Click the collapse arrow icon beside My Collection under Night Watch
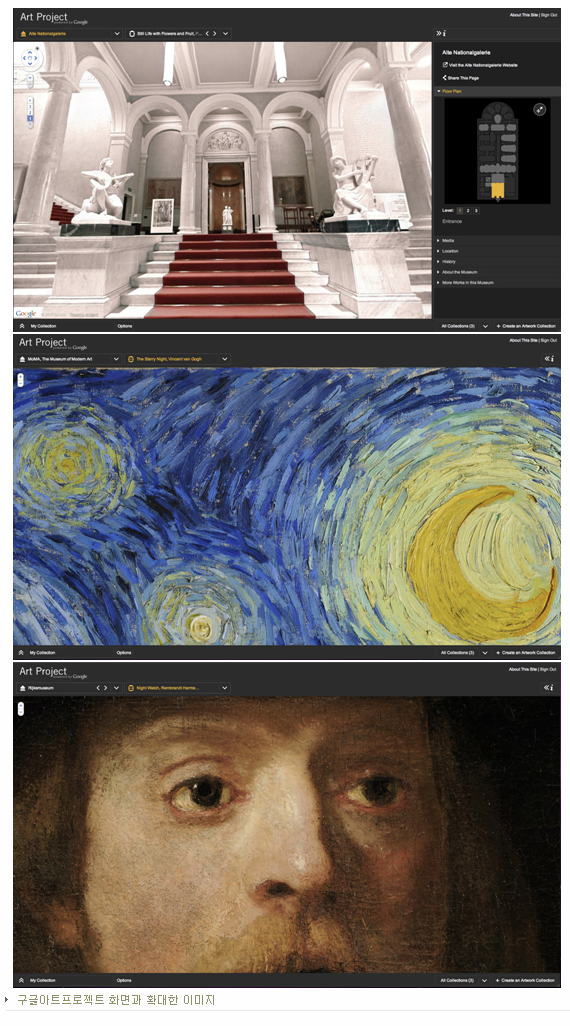The image size is (570, 1026). click(21, 980)
